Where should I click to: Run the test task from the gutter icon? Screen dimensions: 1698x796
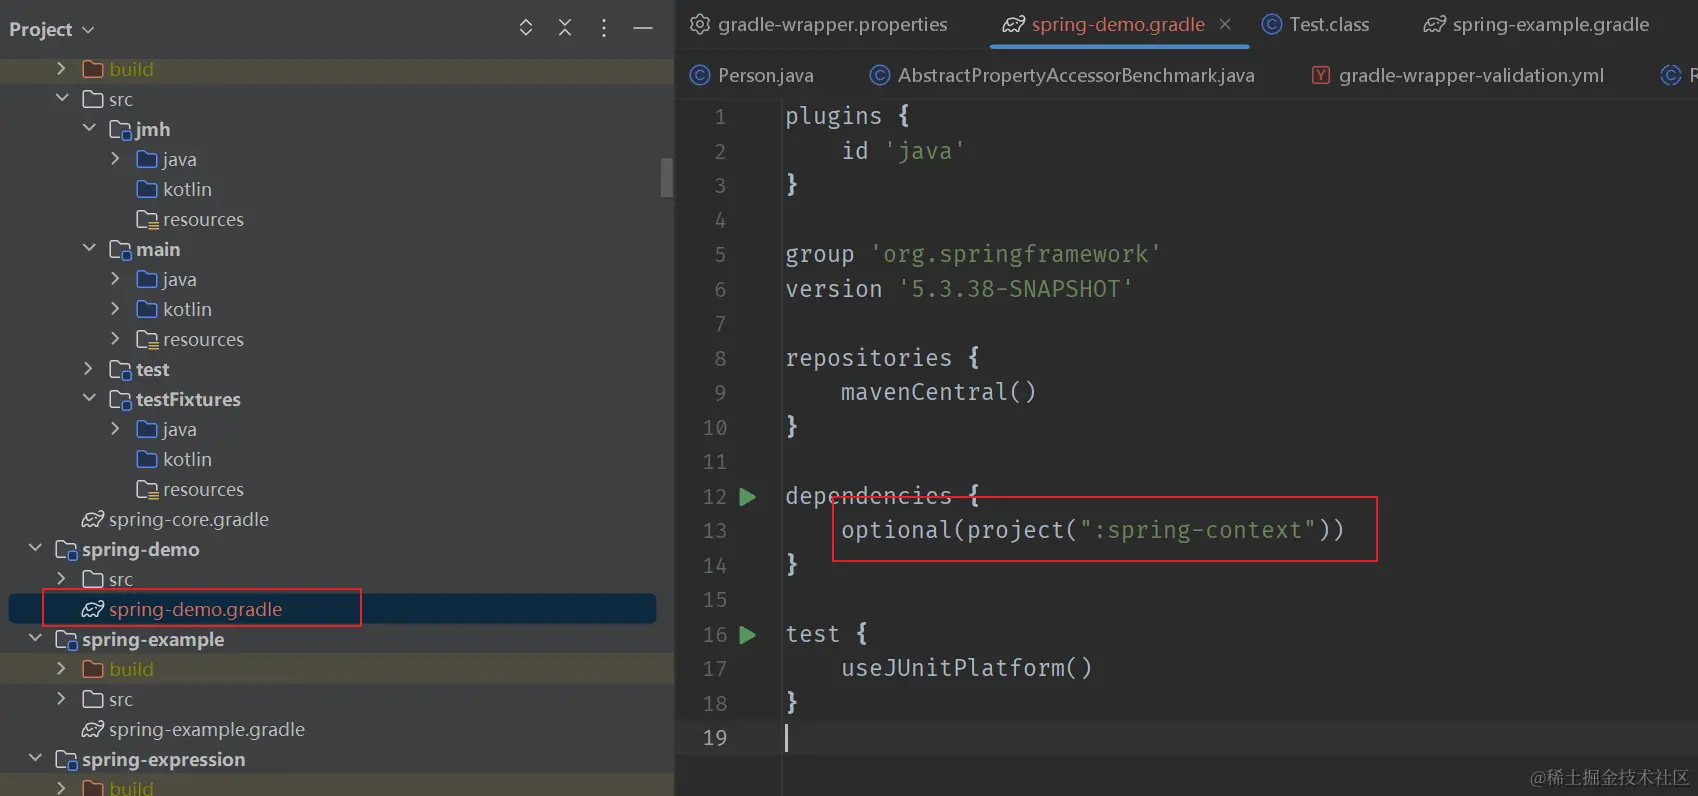click(747, 635)
